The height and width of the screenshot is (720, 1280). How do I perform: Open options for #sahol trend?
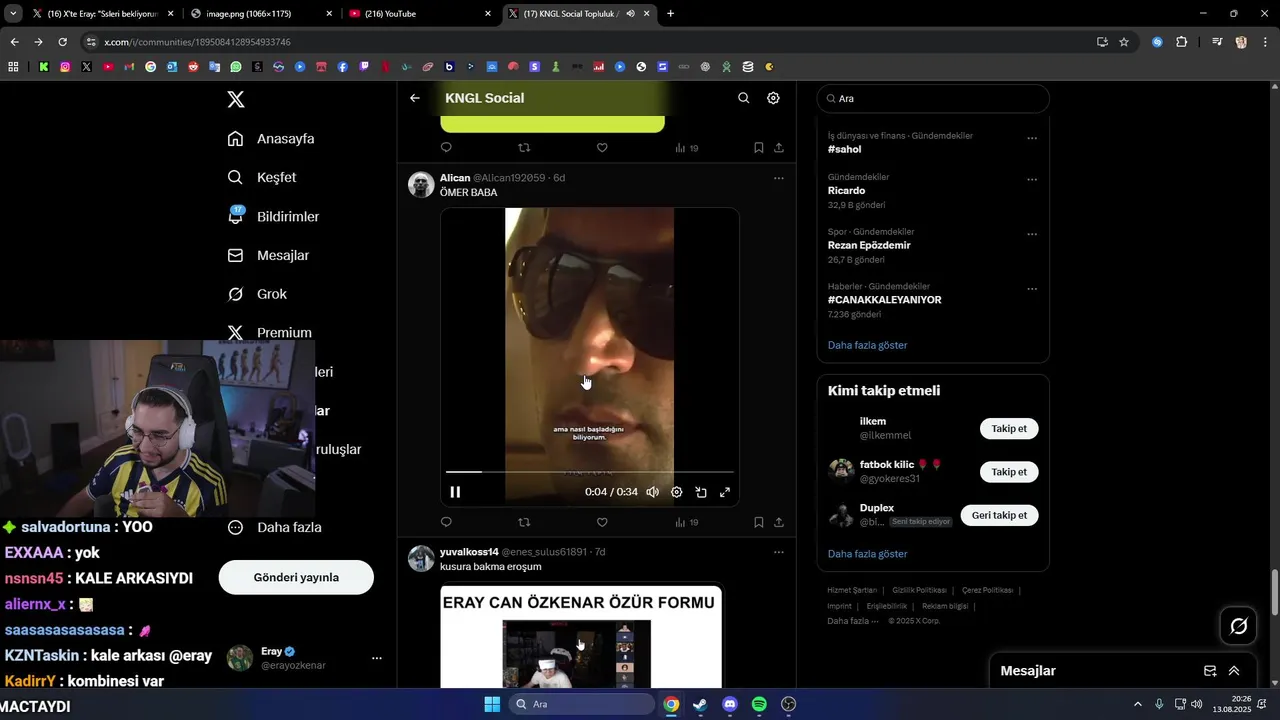tap(1032, 138)
